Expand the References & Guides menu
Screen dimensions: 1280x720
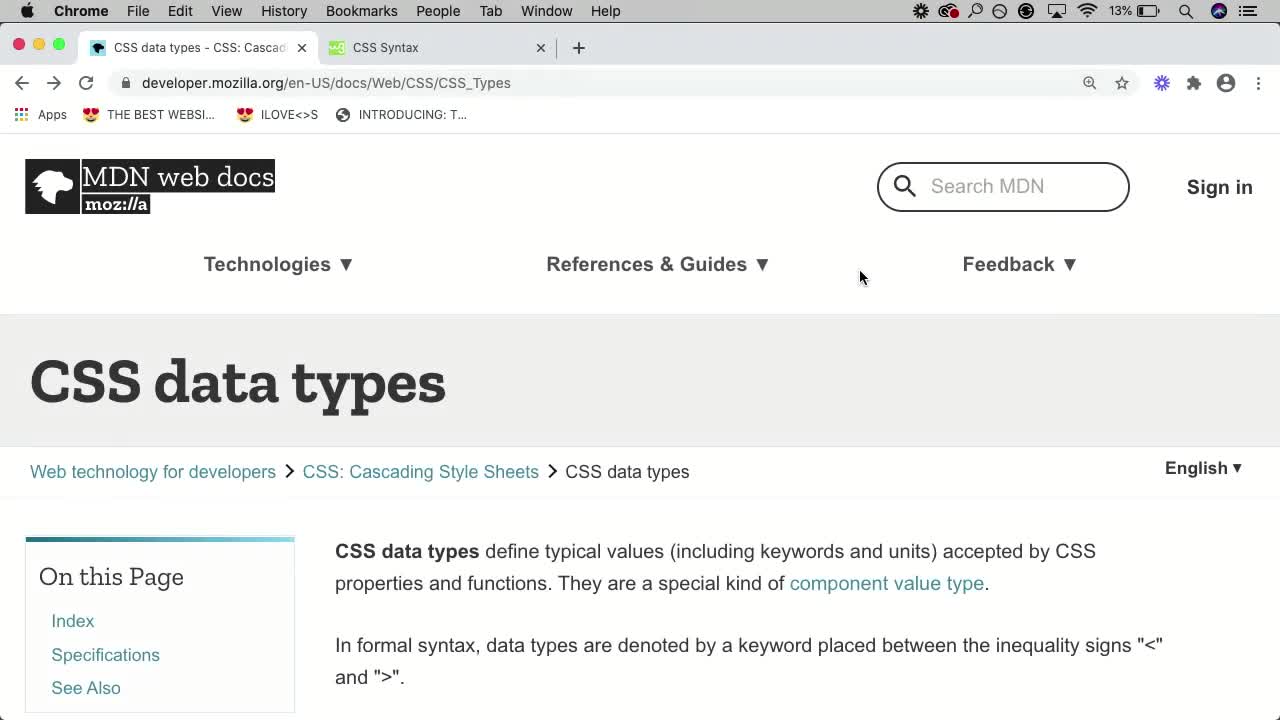point(656,264)
